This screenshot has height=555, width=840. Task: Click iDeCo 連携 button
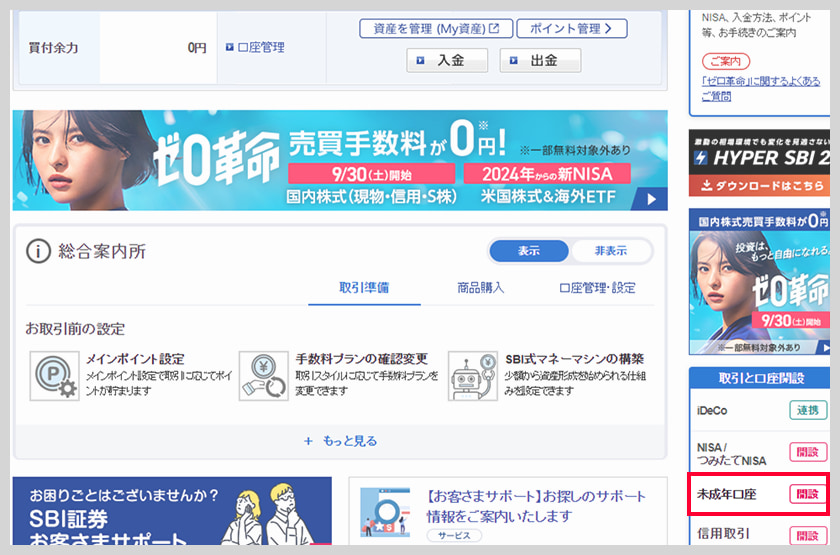(x=808, y=410)
